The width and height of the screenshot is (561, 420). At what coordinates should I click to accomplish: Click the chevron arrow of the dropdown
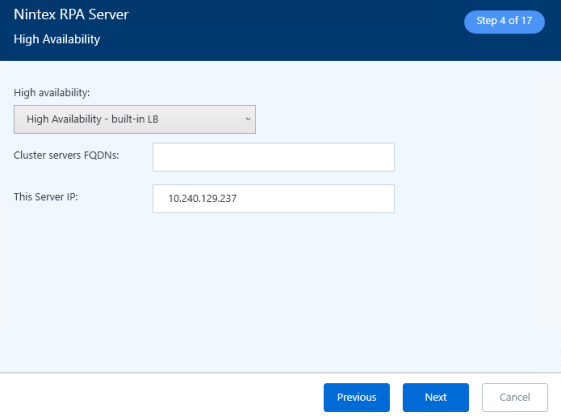(x=248, y=119)
